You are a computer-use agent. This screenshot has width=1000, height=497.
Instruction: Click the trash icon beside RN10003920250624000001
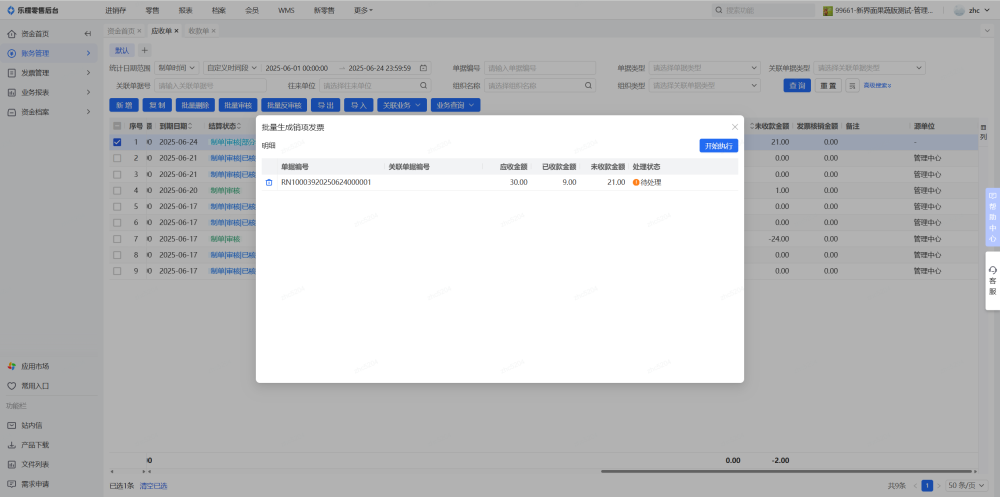268,182
